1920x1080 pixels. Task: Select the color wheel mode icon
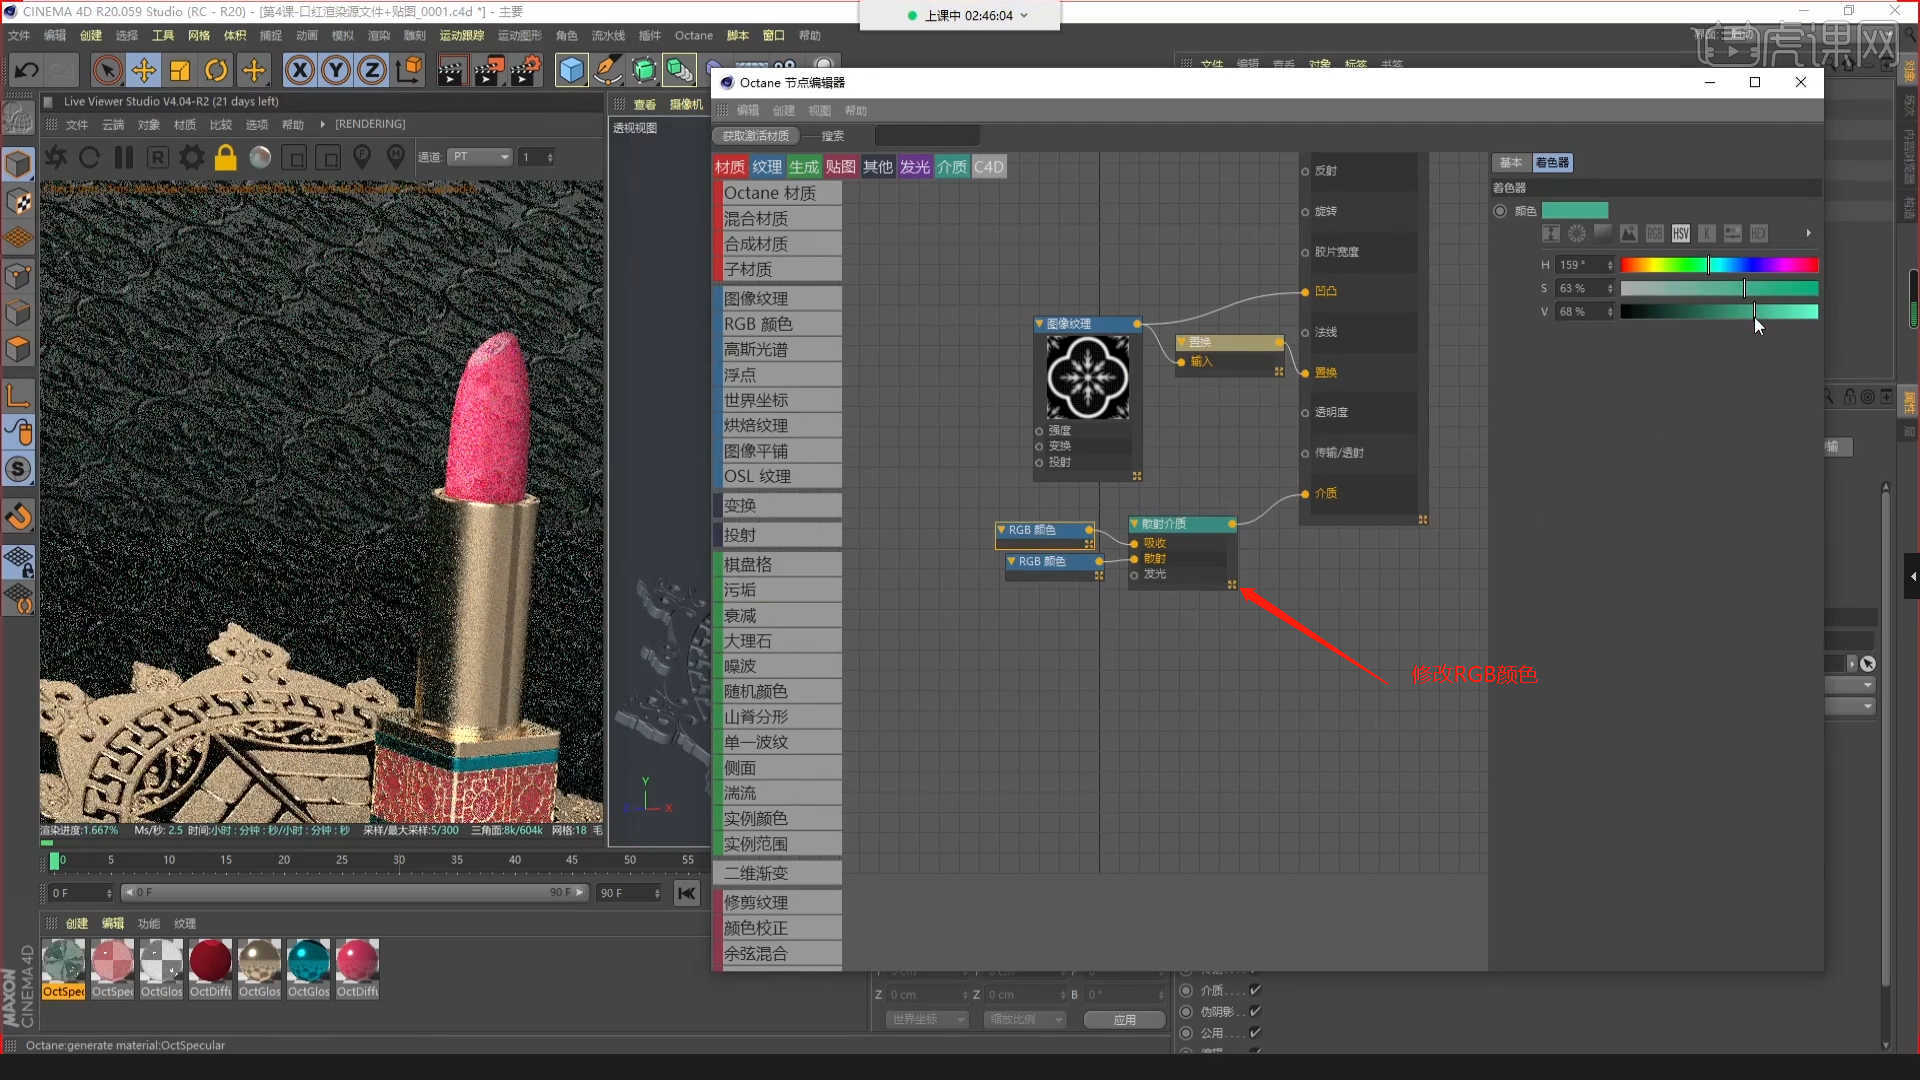[x=1577, y=234]
